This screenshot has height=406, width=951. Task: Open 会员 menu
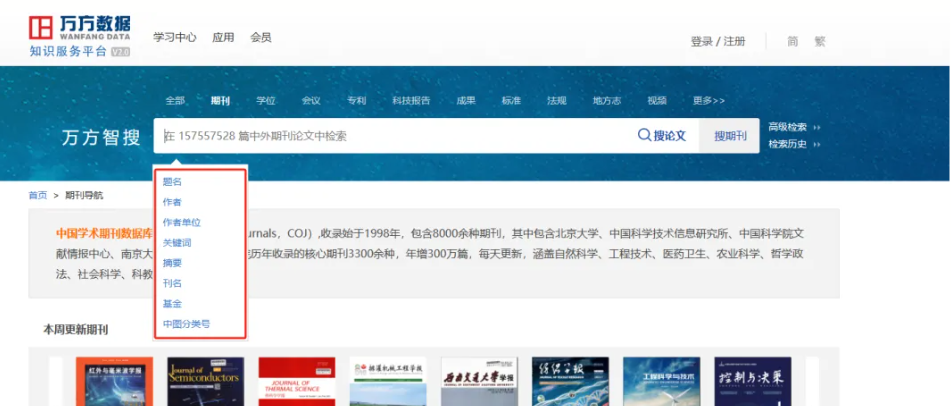pos(261,38)
